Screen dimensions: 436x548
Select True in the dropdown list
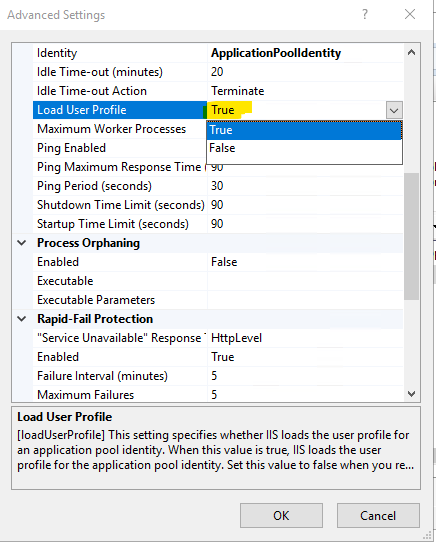[x=304, y=130]
